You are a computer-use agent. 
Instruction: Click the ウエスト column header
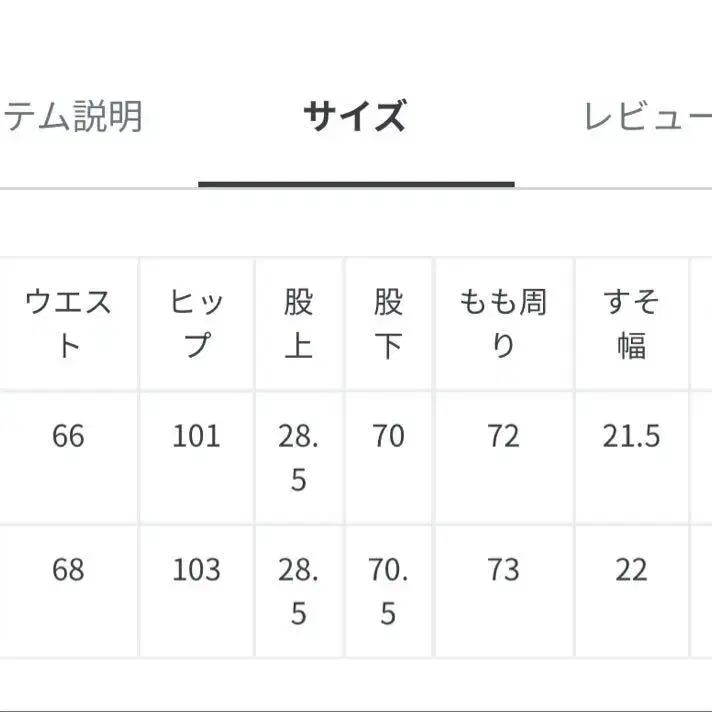[x=68, y=323]
